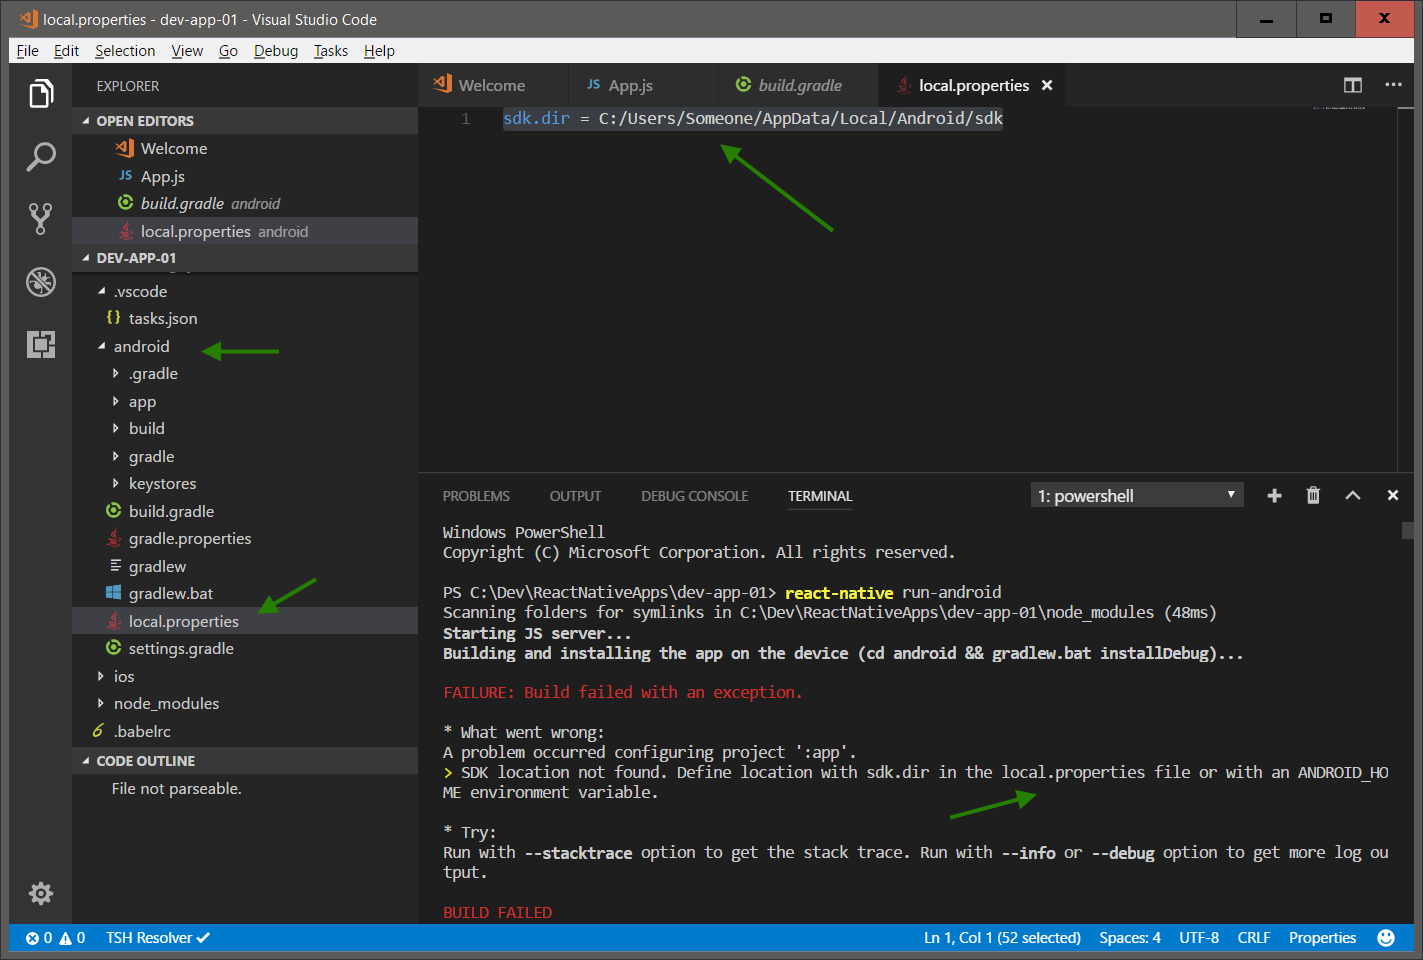Click the CRLF end-of-line status
This screenshot has height=960, width=1423.
[x=1254, y=938]
